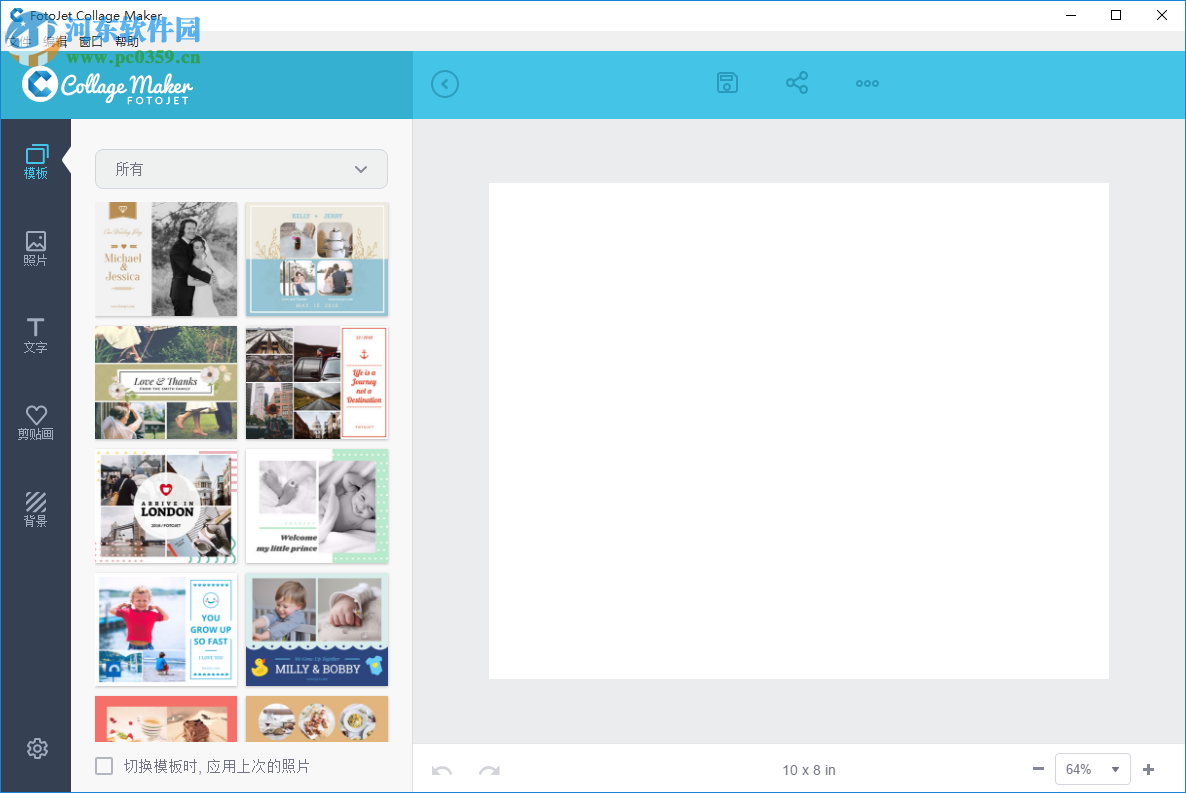Screen dimensions: 1186x793
Task: Click the 模板 (Templates) sidebar icon
Action: click(36, 162)
